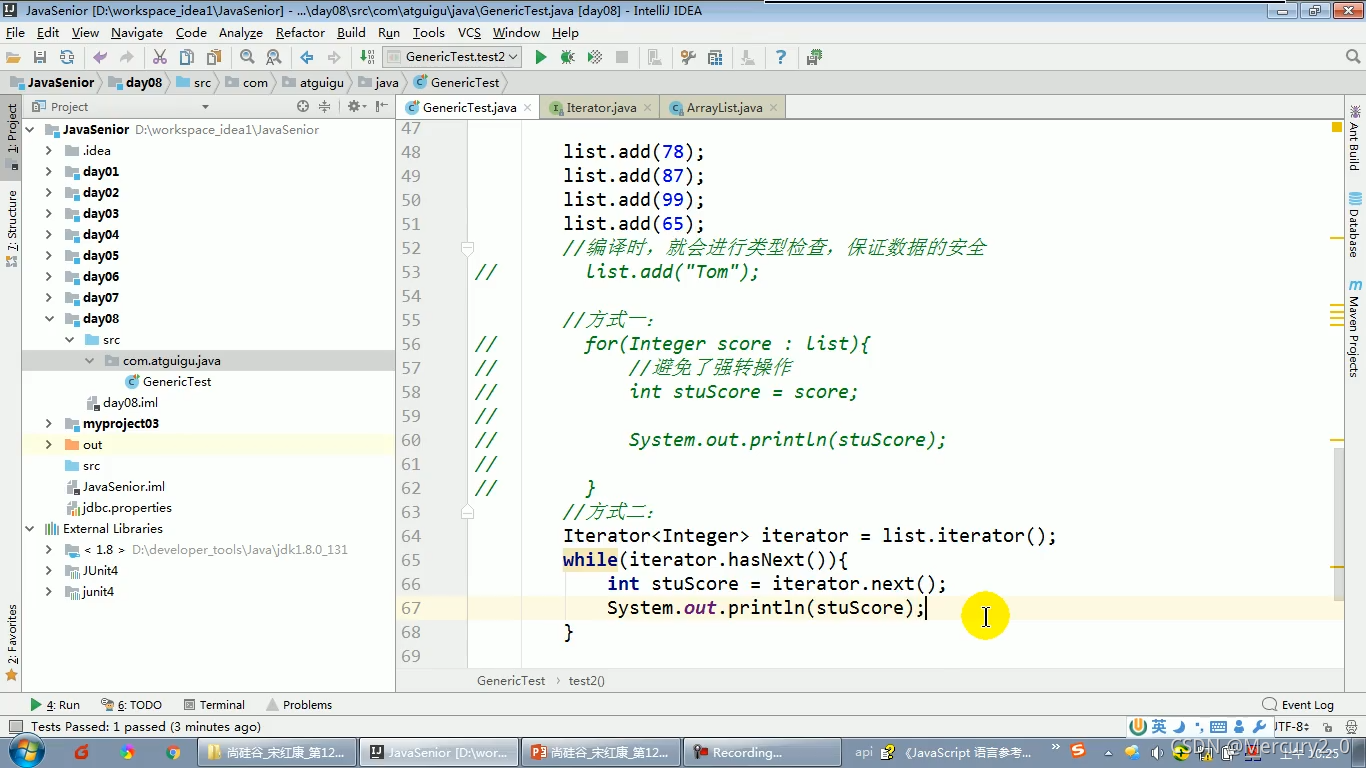Toggle the Event Log window

tap(1298, 704)
